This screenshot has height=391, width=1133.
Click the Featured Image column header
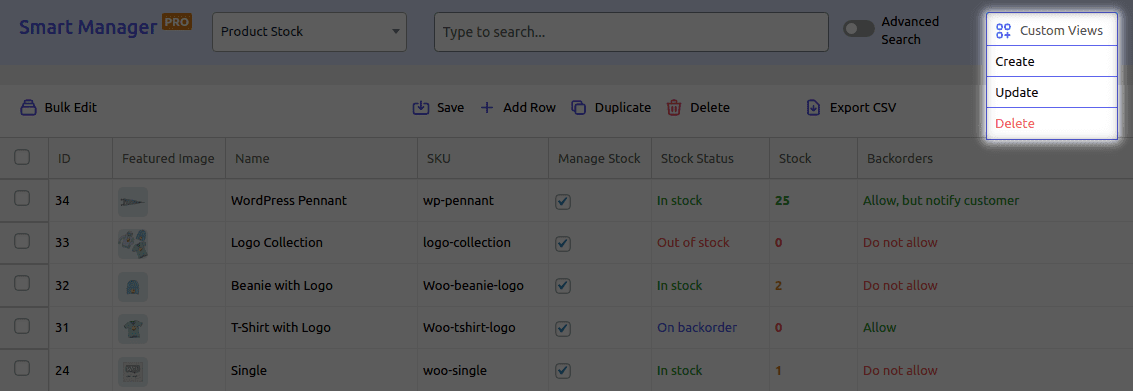[168, 158]
